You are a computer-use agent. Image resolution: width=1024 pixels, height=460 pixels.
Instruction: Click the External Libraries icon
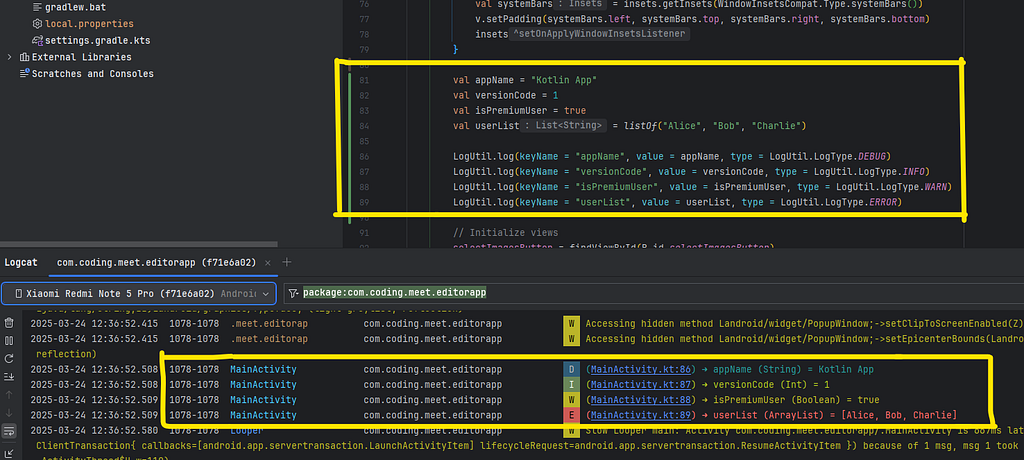25,57
